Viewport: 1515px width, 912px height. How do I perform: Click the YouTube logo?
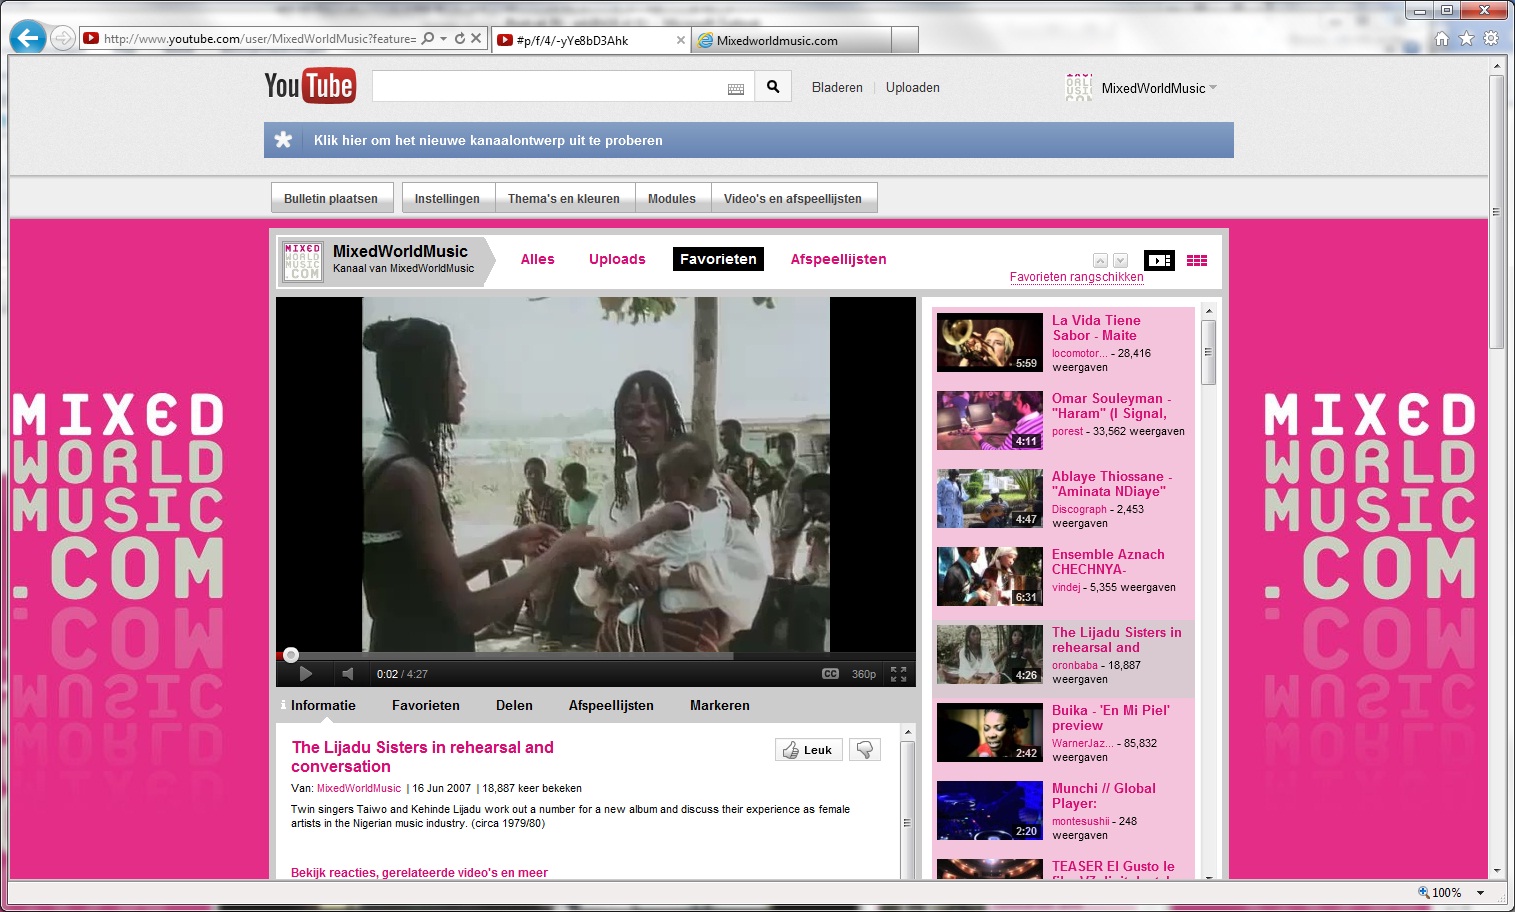tap(309, 86)
